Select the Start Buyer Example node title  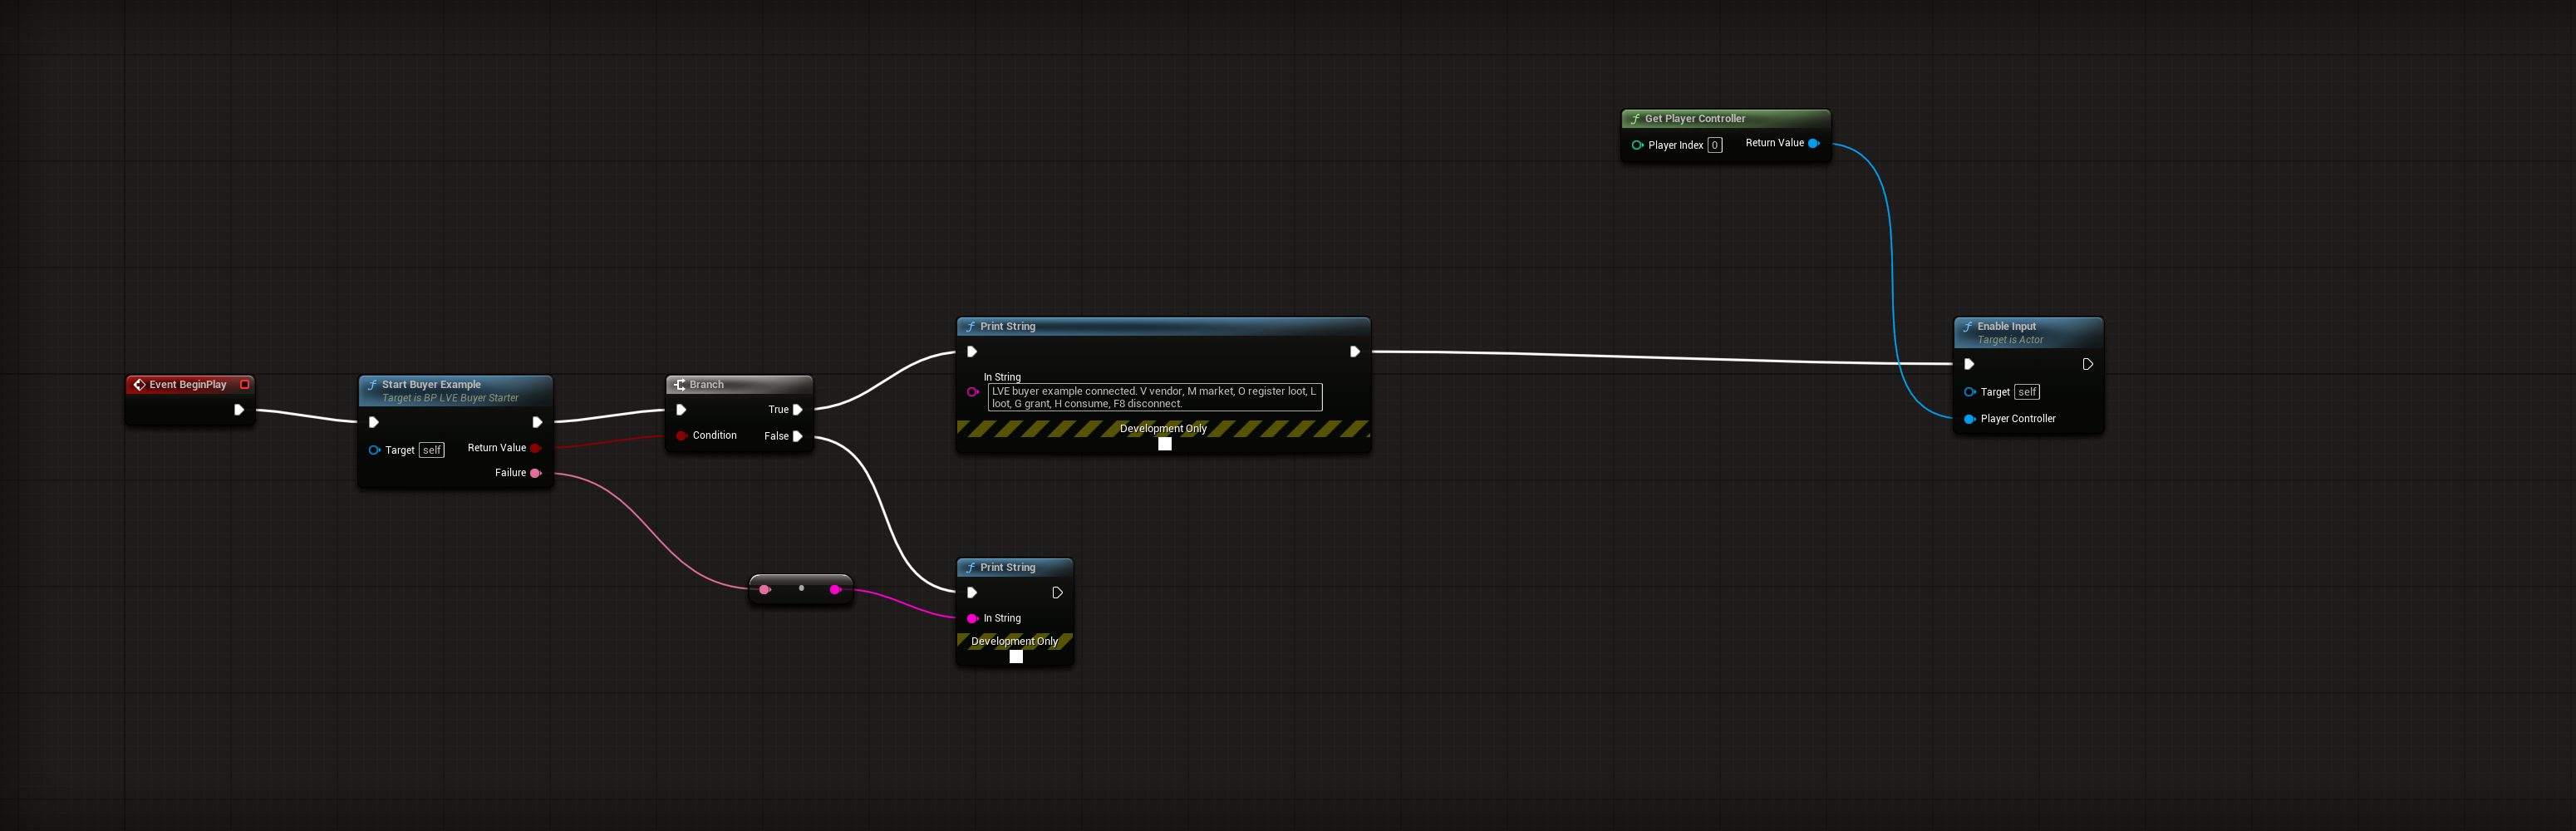[431, 385]
